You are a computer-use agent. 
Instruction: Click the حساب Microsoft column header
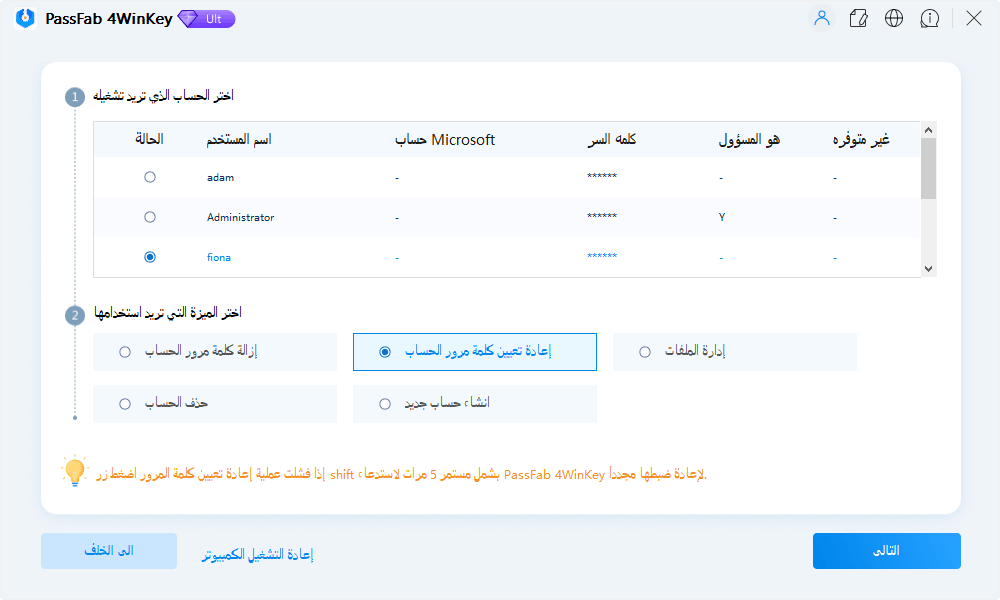[444, 140]
